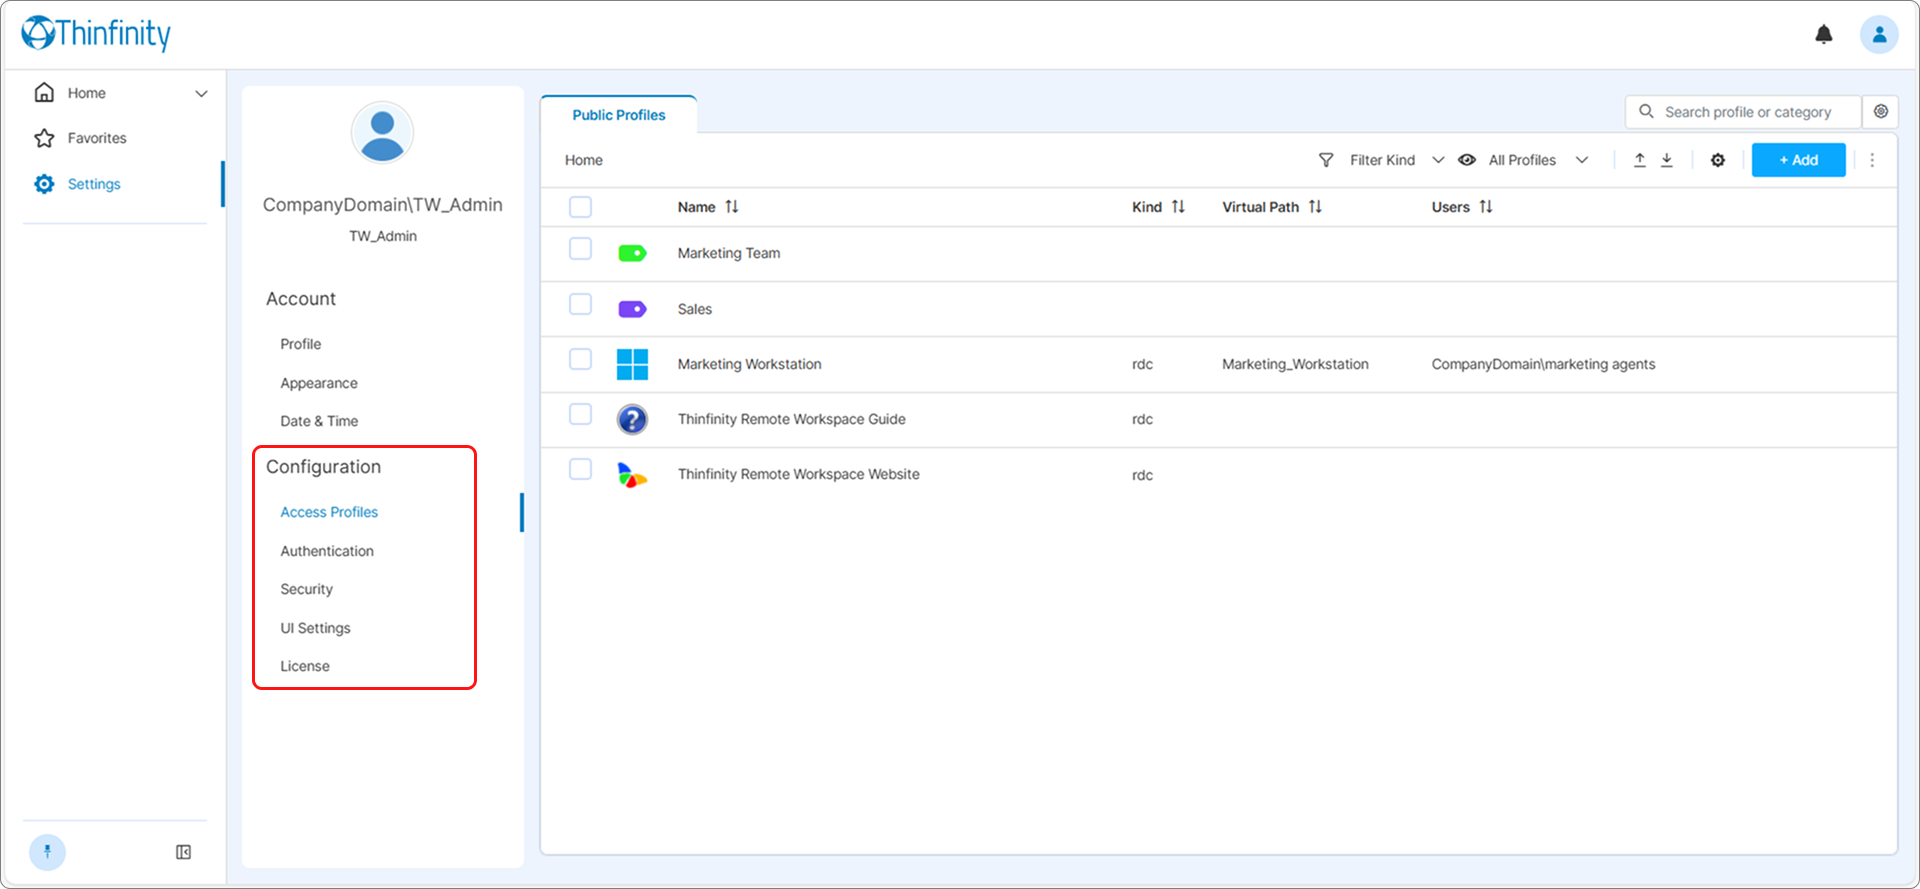Open Settings in the sidebar
The width and height of the screenshot is (1920, 889).
[x=94, y=184]
